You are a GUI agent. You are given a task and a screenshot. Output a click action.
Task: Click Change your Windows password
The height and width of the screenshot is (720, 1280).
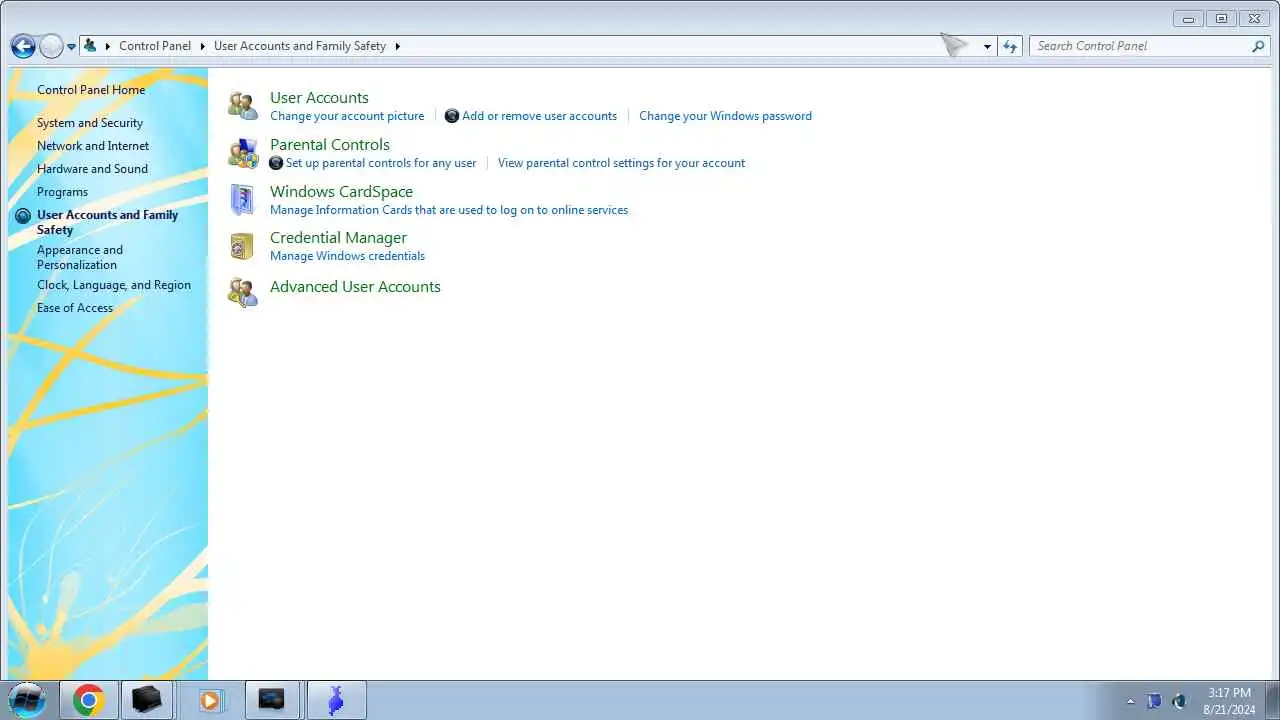tap(725, 116)
